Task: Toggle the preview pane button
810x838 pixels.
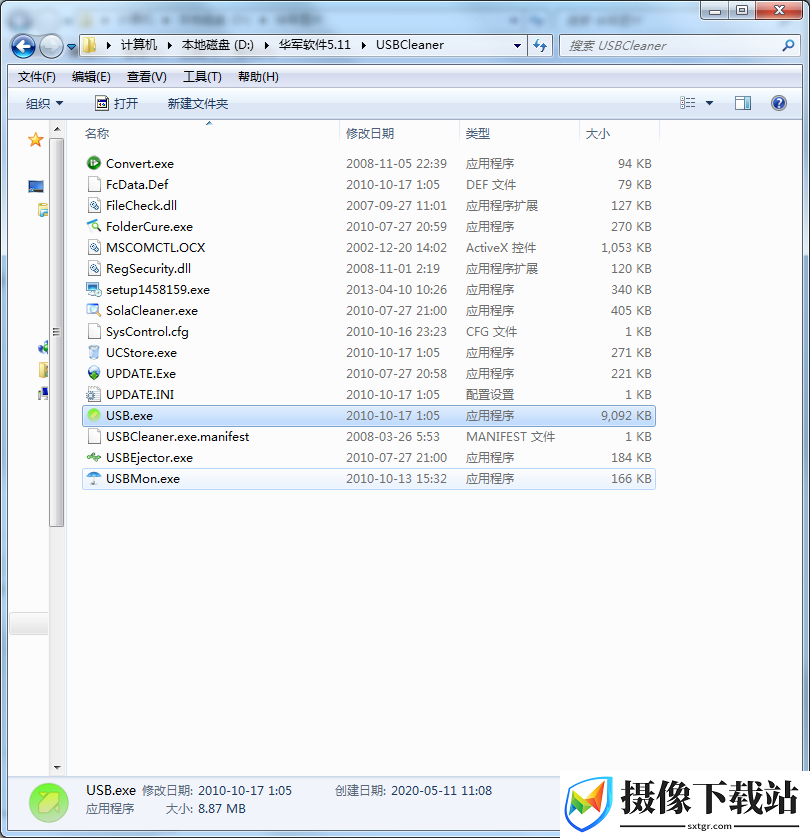Action: 743,103
